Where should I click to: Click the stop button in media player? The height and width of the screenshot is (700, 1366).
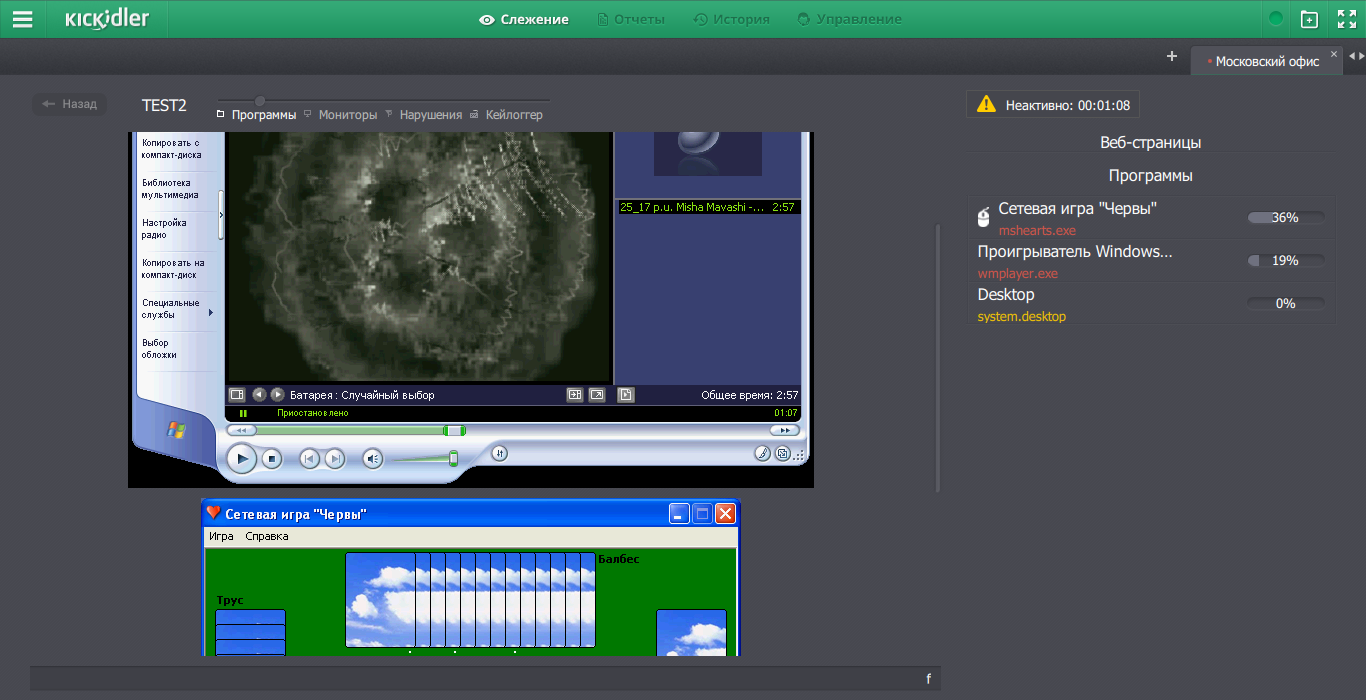[x=271, y=459]
